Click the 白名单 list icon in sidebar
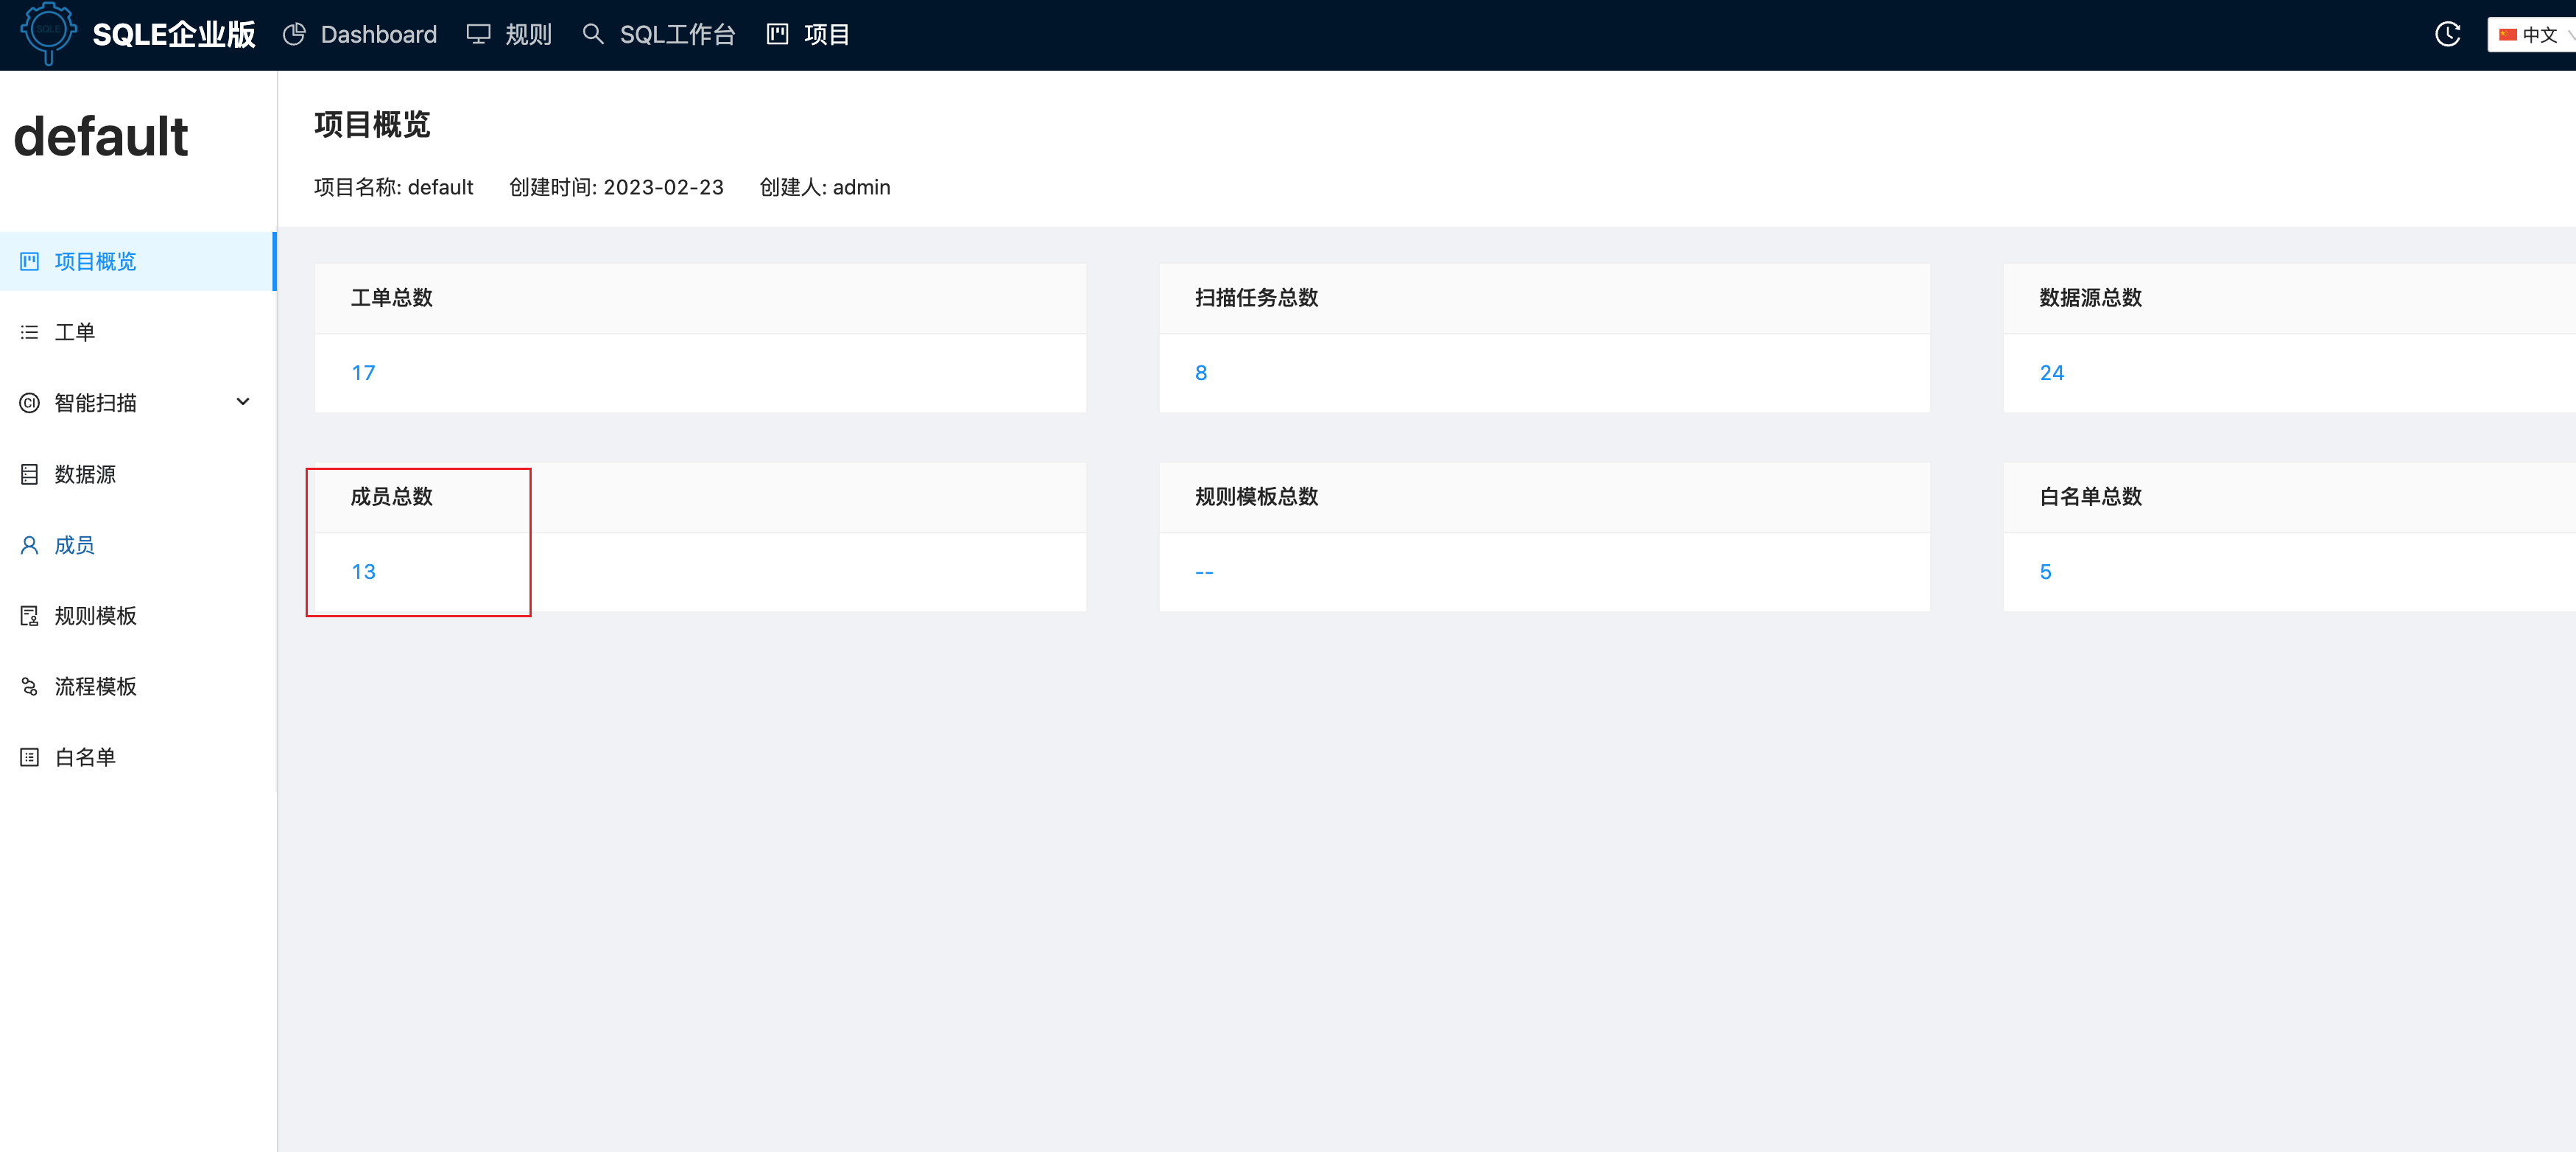Image resolution: width=2576 pixels, height=1152 pixels. click(x=29, y=758)
